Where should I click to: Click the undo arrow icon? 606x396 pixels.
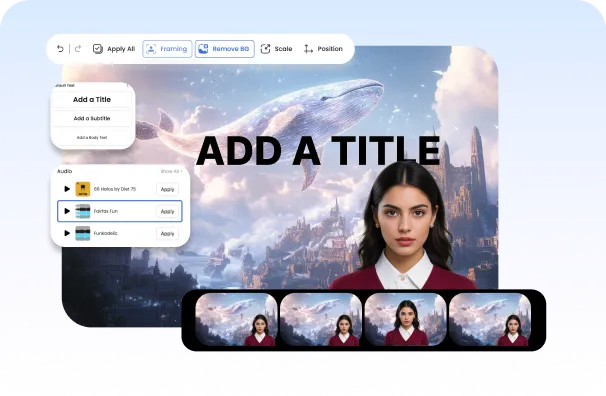[60, 49]
